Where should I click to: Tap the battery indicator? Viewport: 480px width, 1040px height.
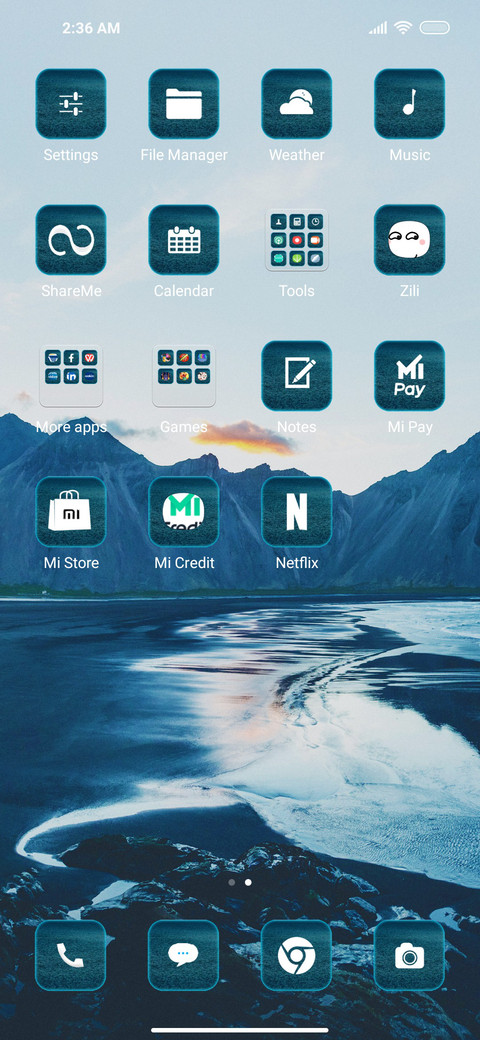pos(434,28)
